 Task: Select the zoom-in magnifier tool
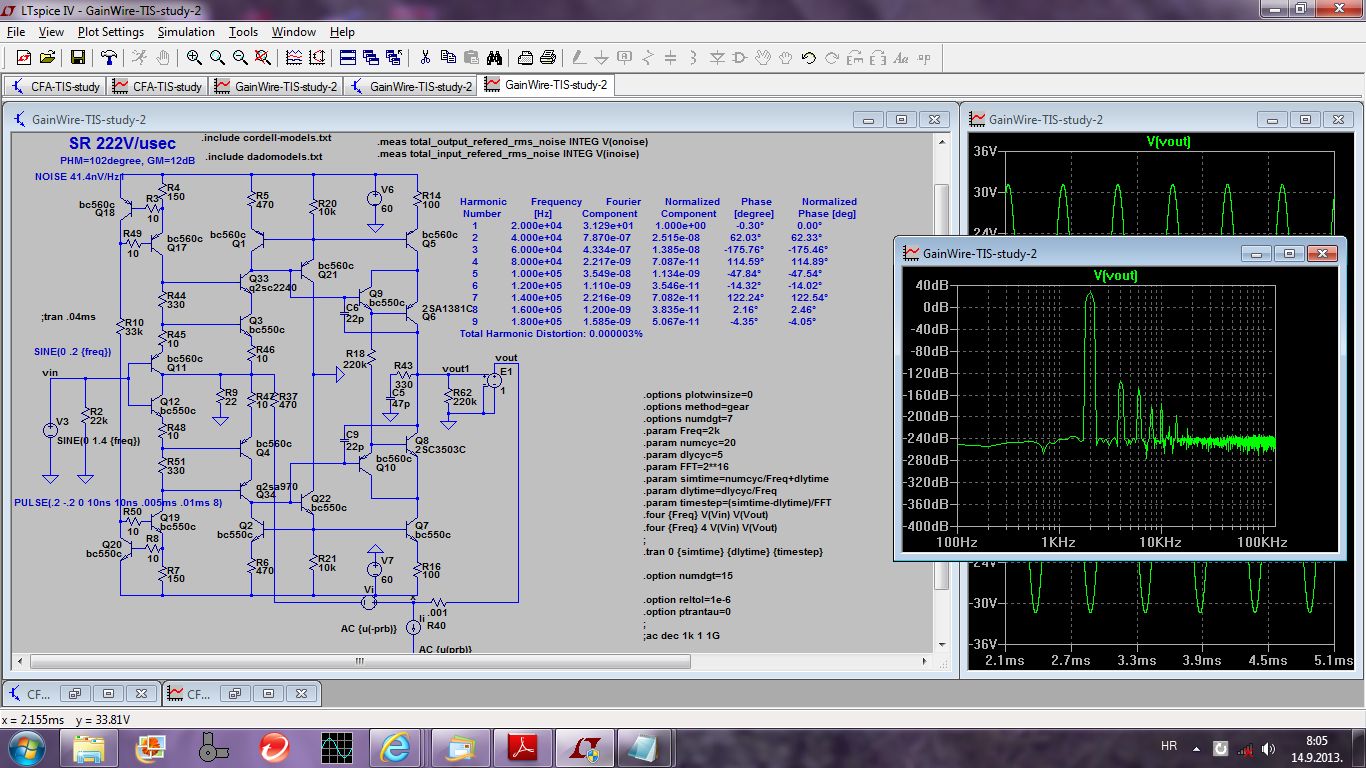click(194, 58)
